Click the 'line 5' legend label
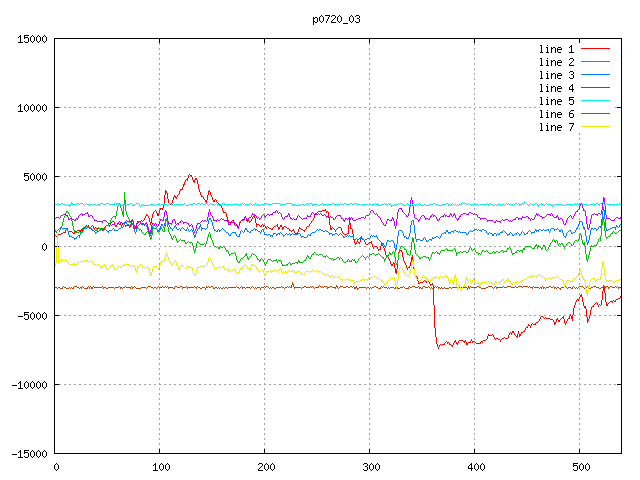 pos(556,101)
